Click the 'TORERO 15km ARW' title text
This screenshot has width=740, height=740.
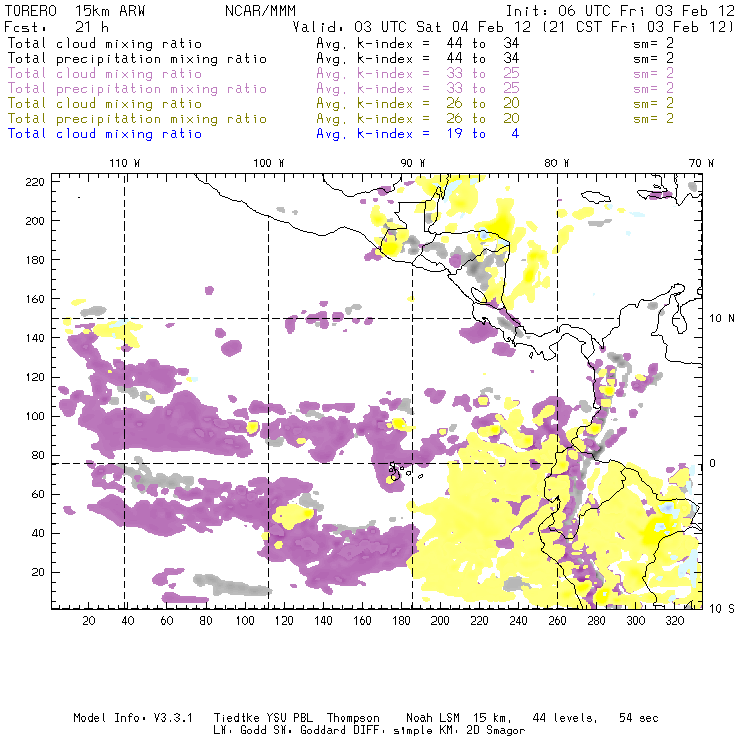[75, 11]
